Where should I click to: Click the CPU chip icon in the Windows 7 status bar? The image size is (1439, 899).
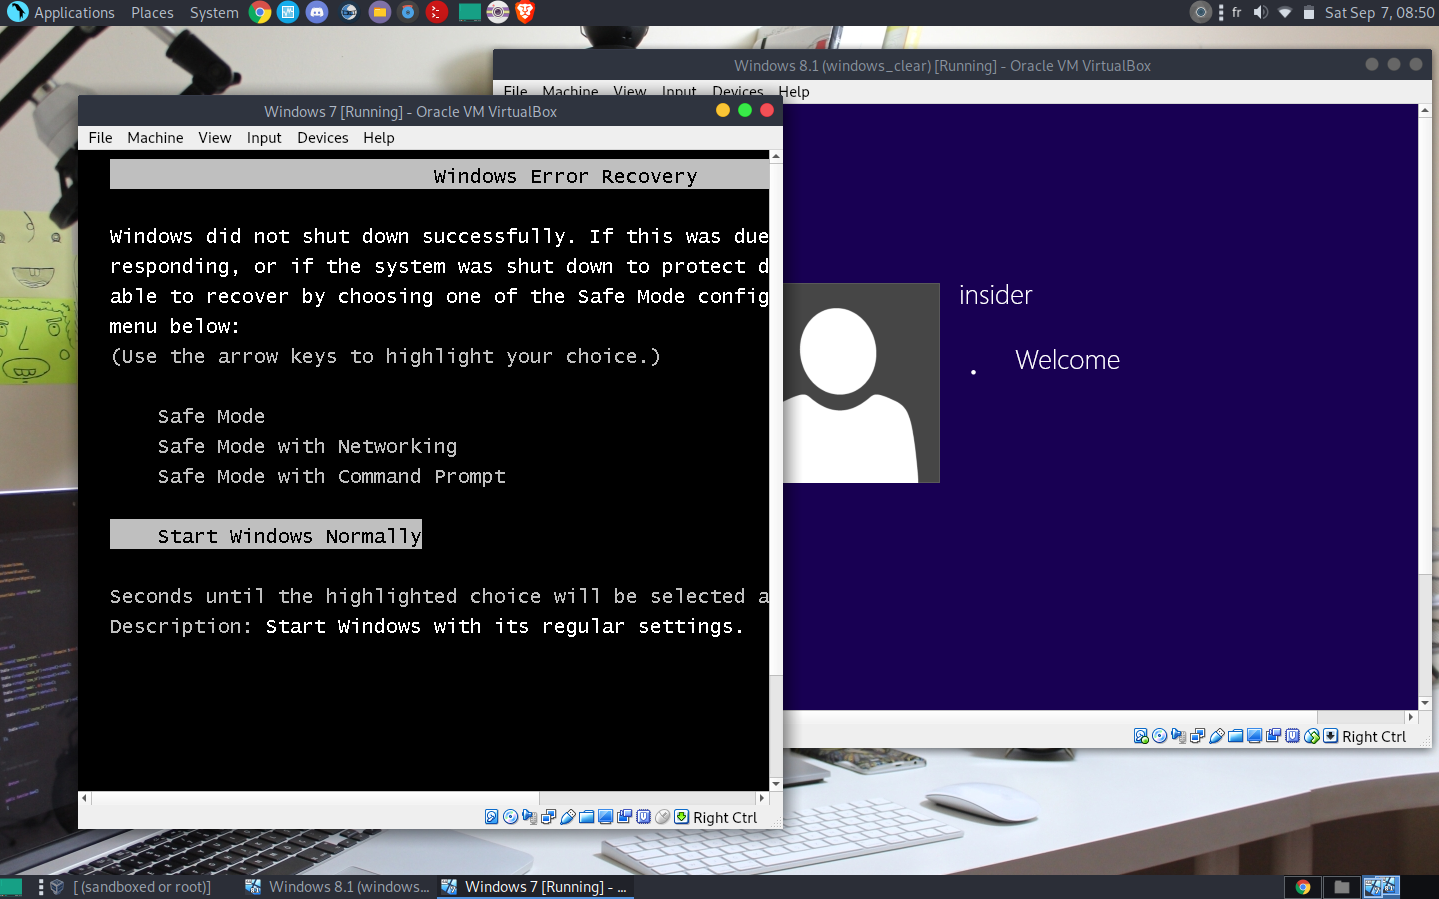tap(643, 816)
